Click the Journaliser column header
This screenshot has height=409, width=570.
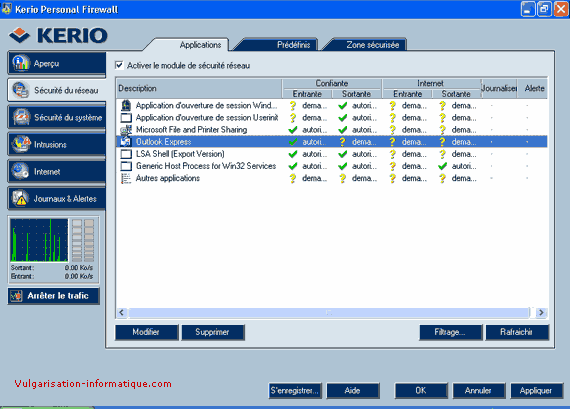pos(499,88)
